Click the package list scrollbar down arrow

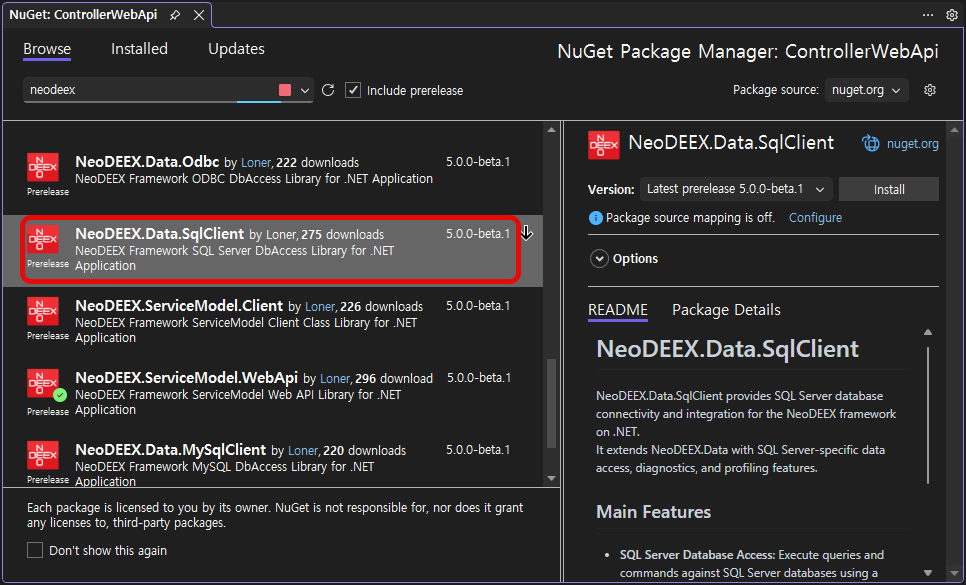pos(551,478)
